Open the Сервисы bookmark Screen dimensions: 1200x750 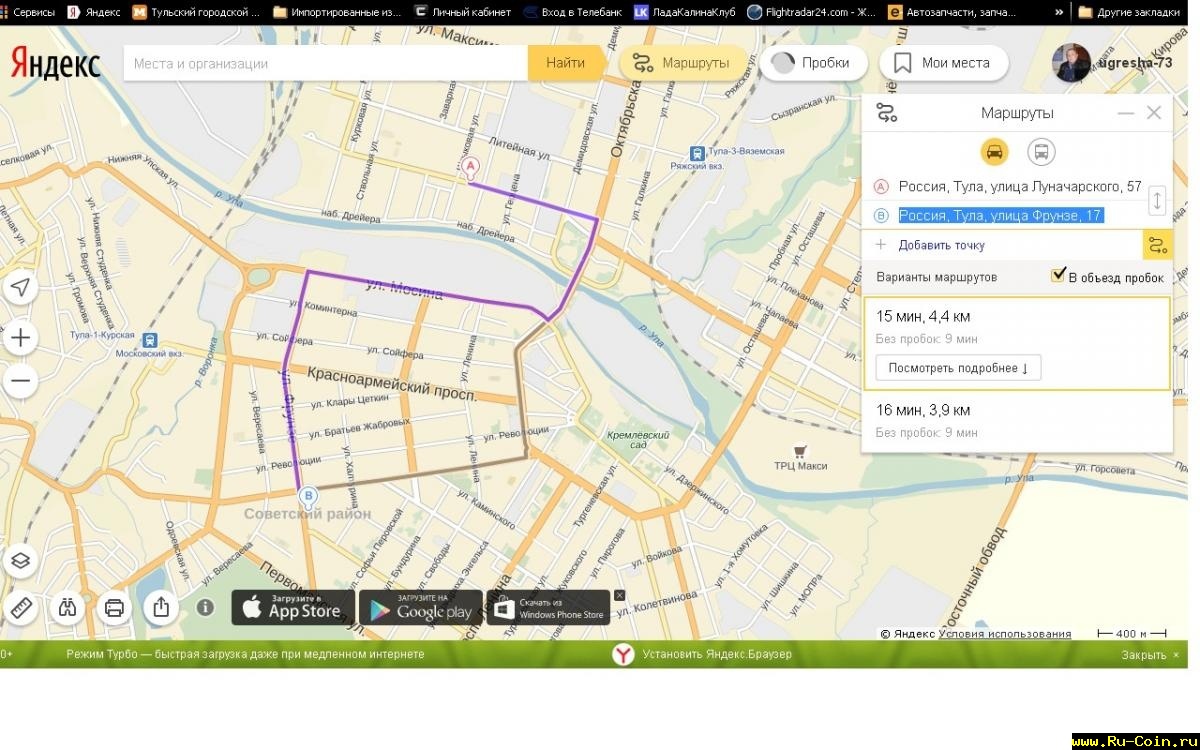point(28,12)
